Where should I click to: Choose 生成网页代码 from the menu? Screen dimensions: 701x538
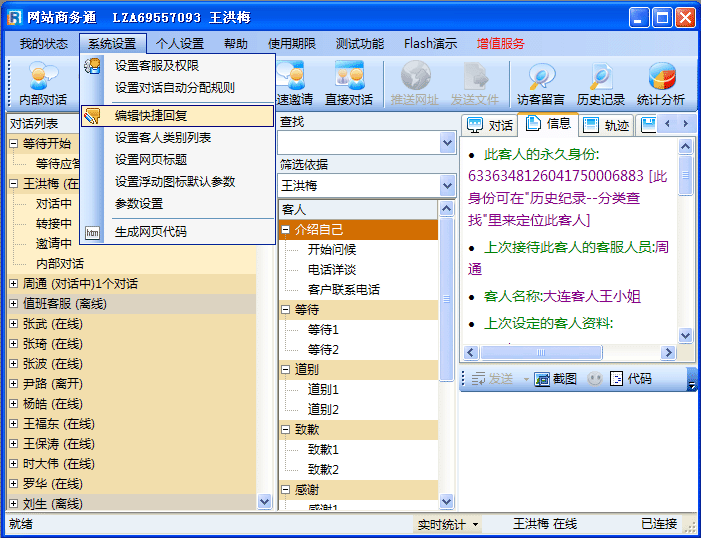[150, 232]
